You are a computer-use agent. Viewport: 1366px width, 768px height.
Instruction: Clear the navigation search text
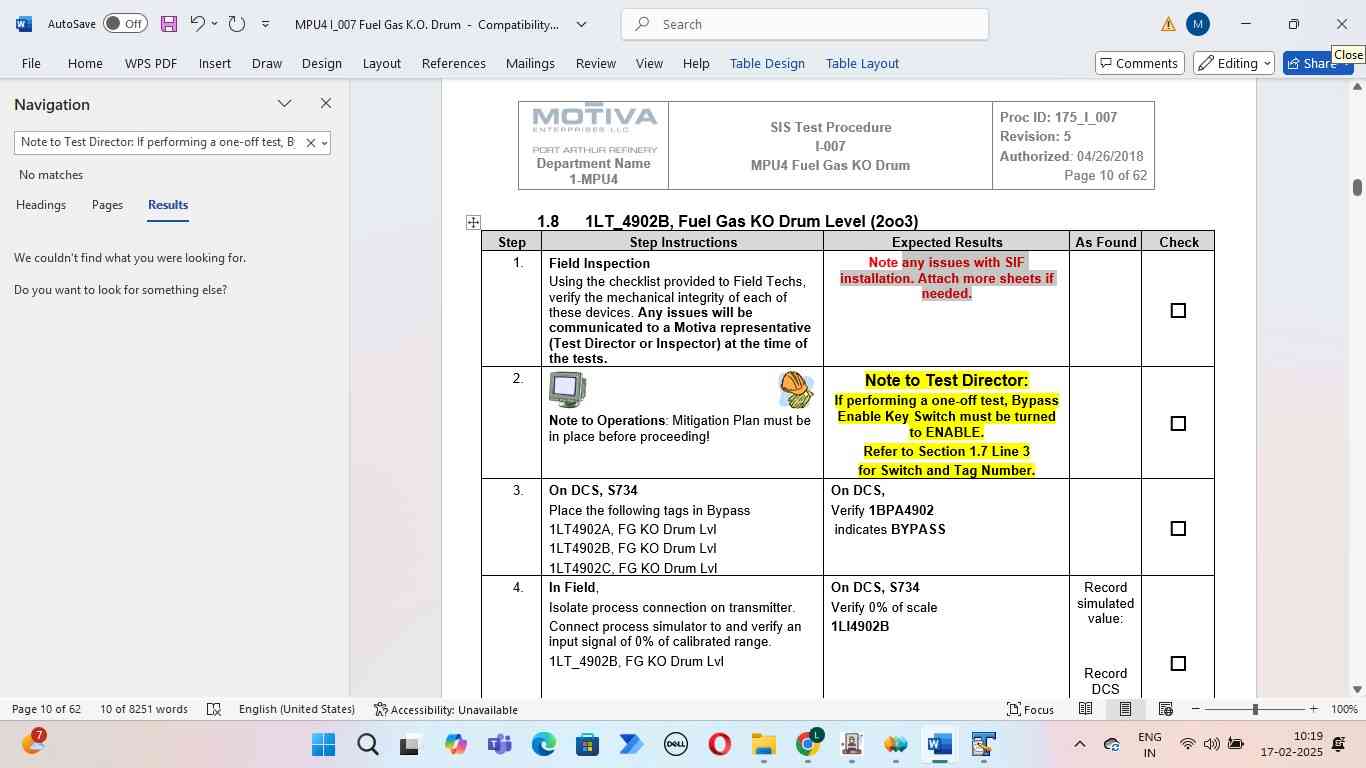[310, 143]
